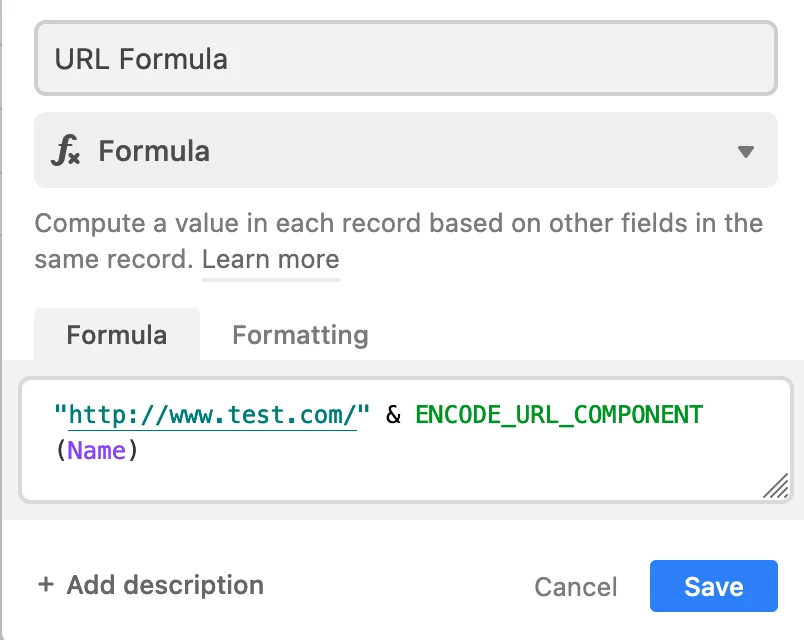Open the Learn more link
The width and height of the screenshot is (804, 640).
pos(271,259)
